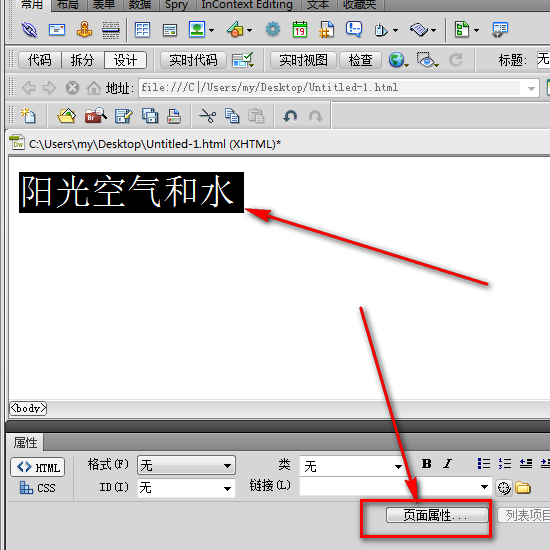Click the browser forward arrow icon
Screen dimensions: 550x550
pyautogui.click(x=49, y=88)
